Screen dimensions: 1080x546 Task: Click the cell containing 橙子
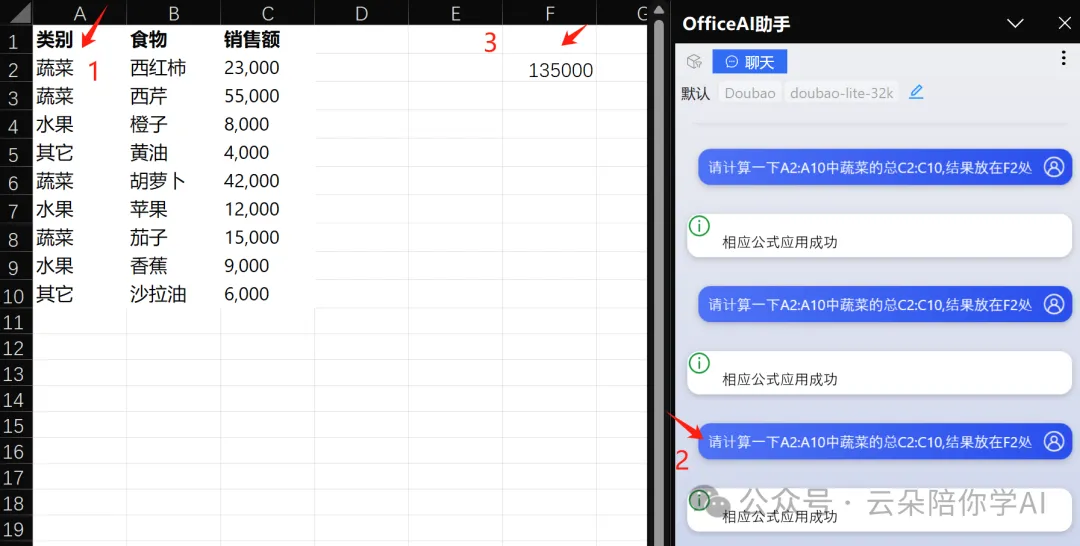pyautogui.click(x=174, y=125)
